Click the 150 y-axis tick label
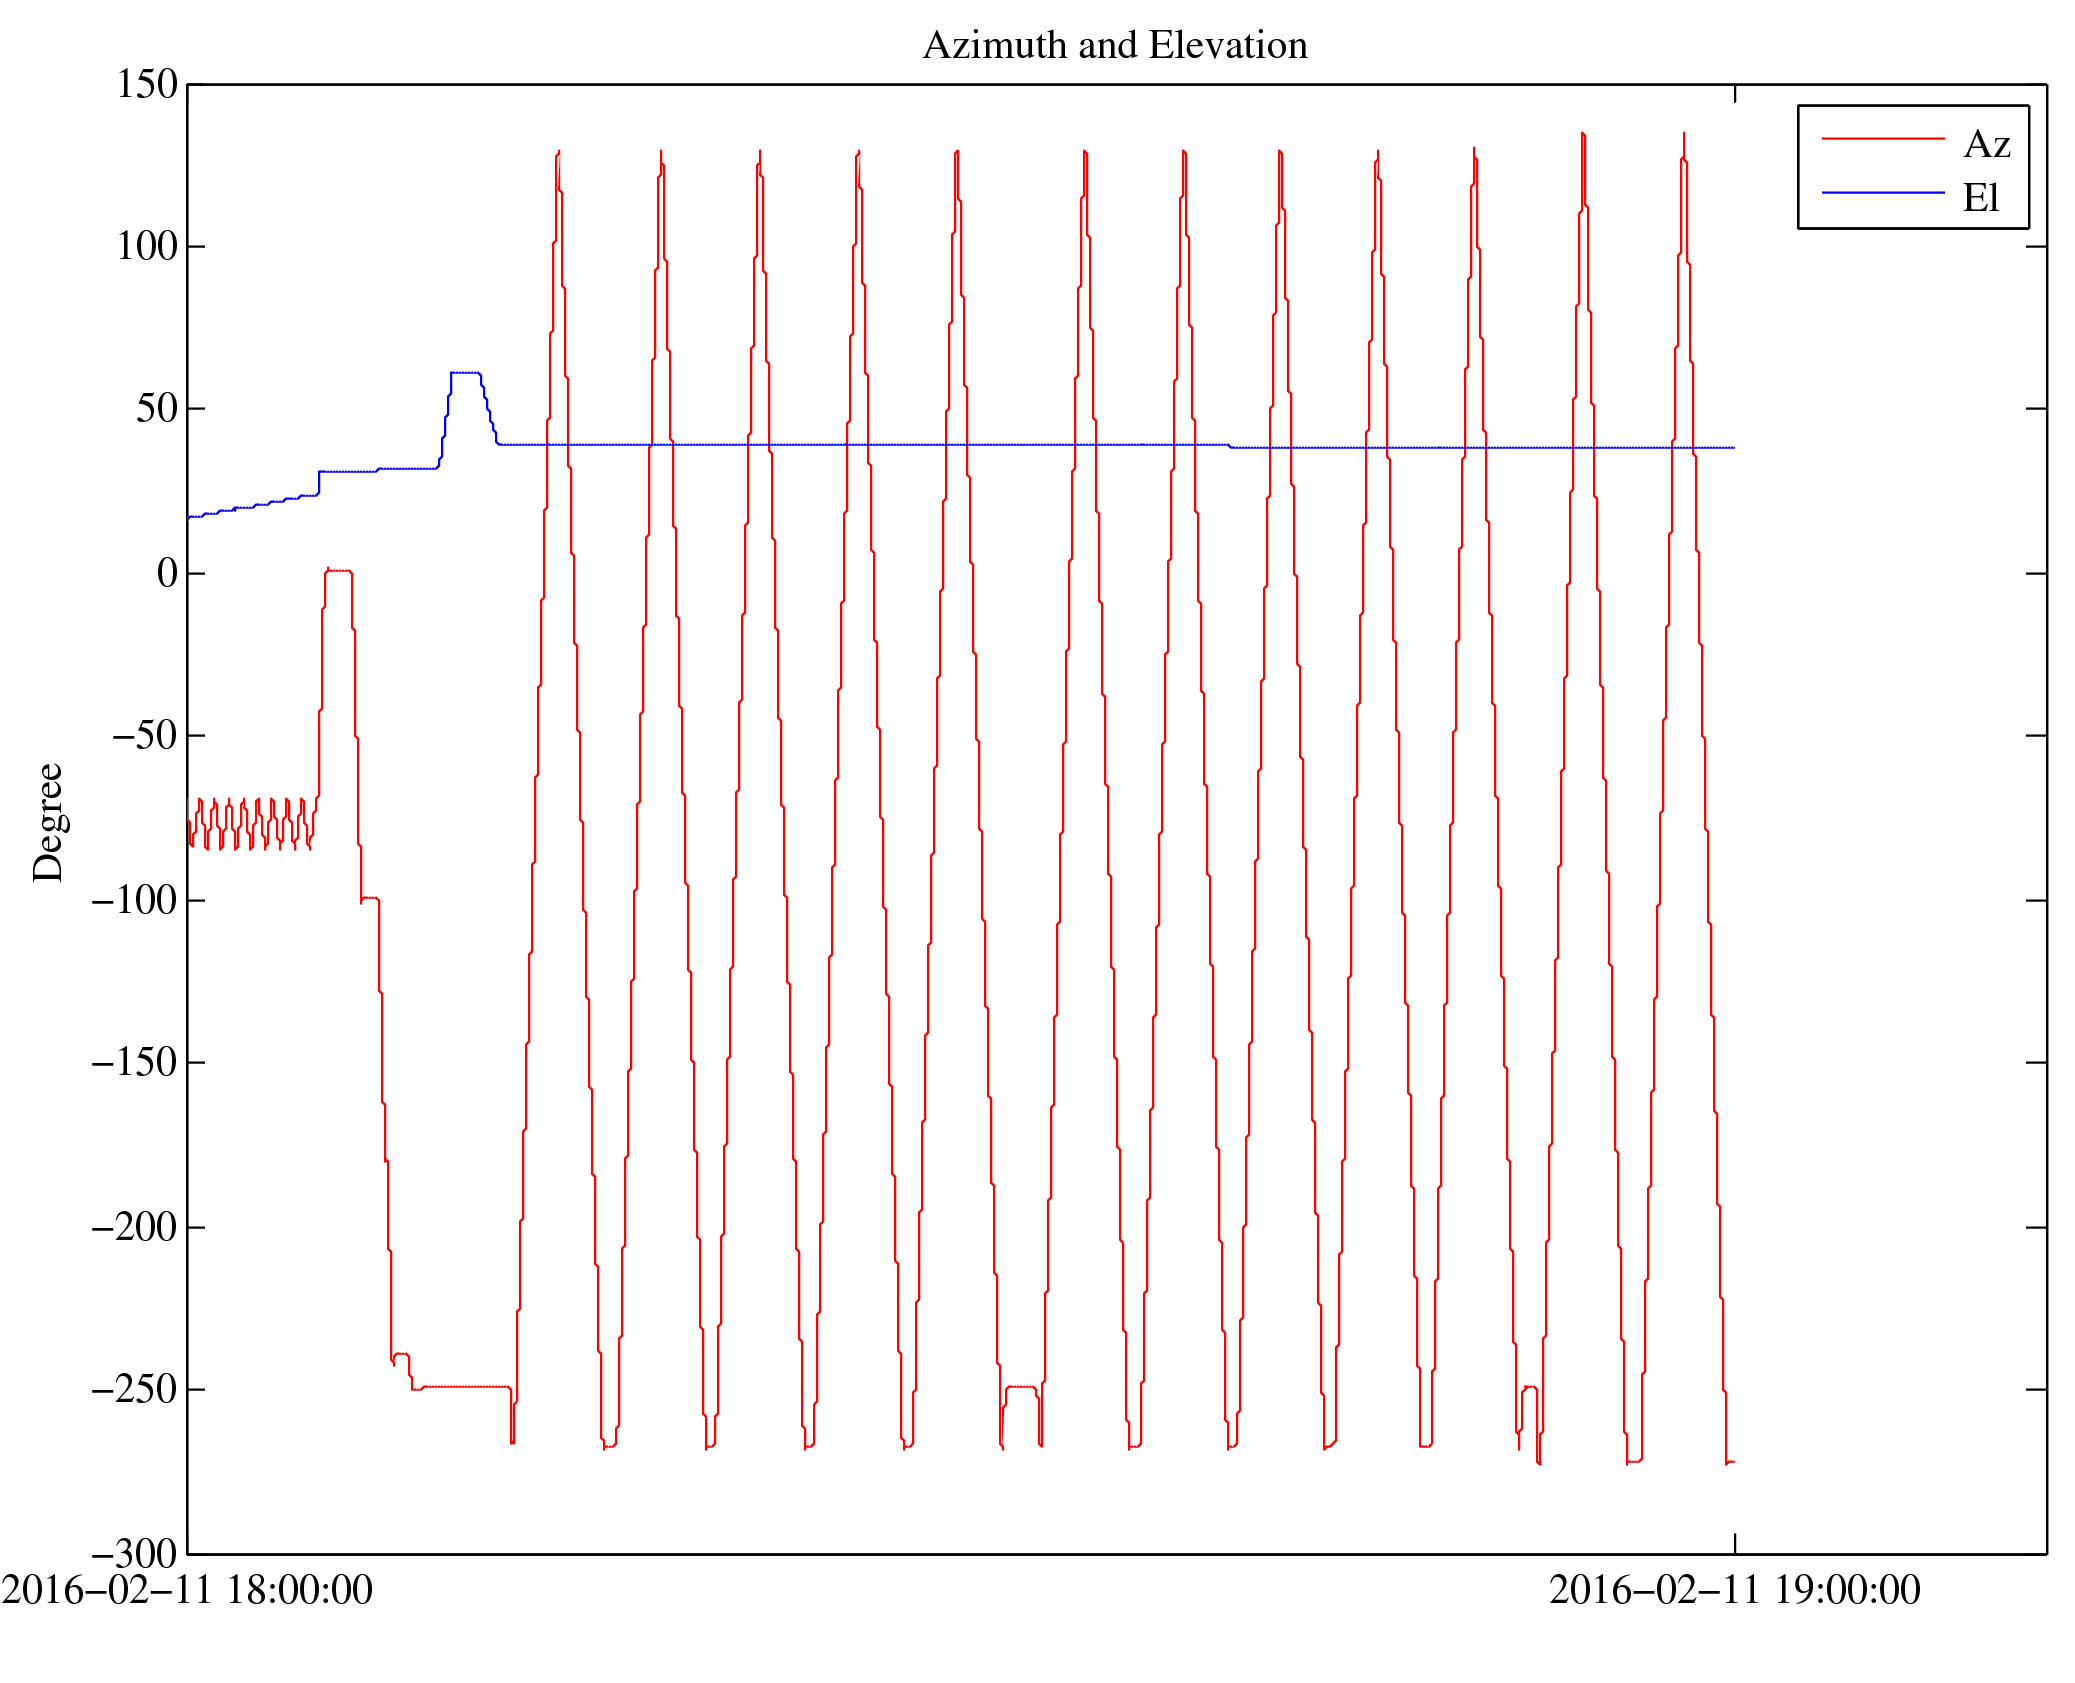This screenshot has width=2075, height=1683. coord(147,84)
